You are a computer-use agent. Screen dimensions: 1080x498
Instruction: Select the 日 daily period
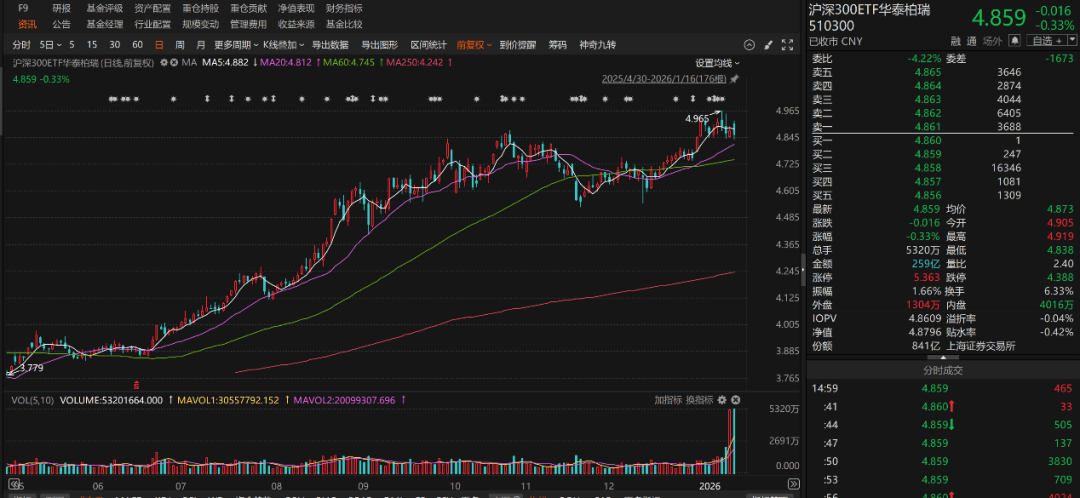pyautogui.click(x=158, y=45)
